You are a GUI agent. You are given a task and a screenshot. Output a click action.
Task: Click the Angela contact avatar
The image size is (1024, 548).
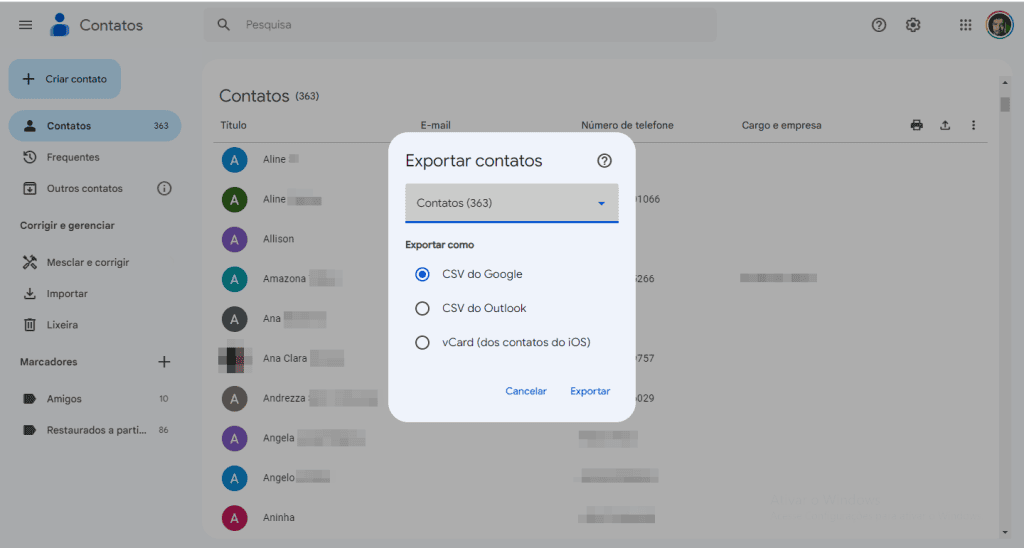[234, 438]
